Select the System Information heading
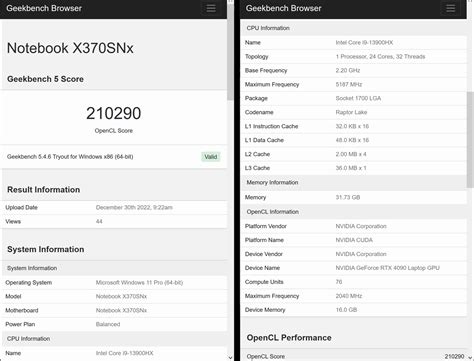This screenshot has height=361, width=474. click(x=45, y=249)
